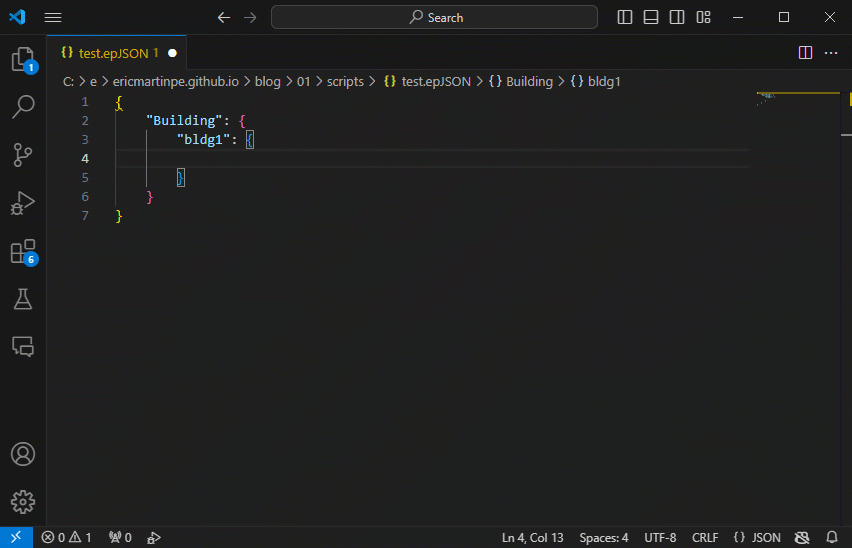This screenshot has width=852, height=548.
Task: Toggle the secondary side bar layout
Action: (x=677, y=17)
